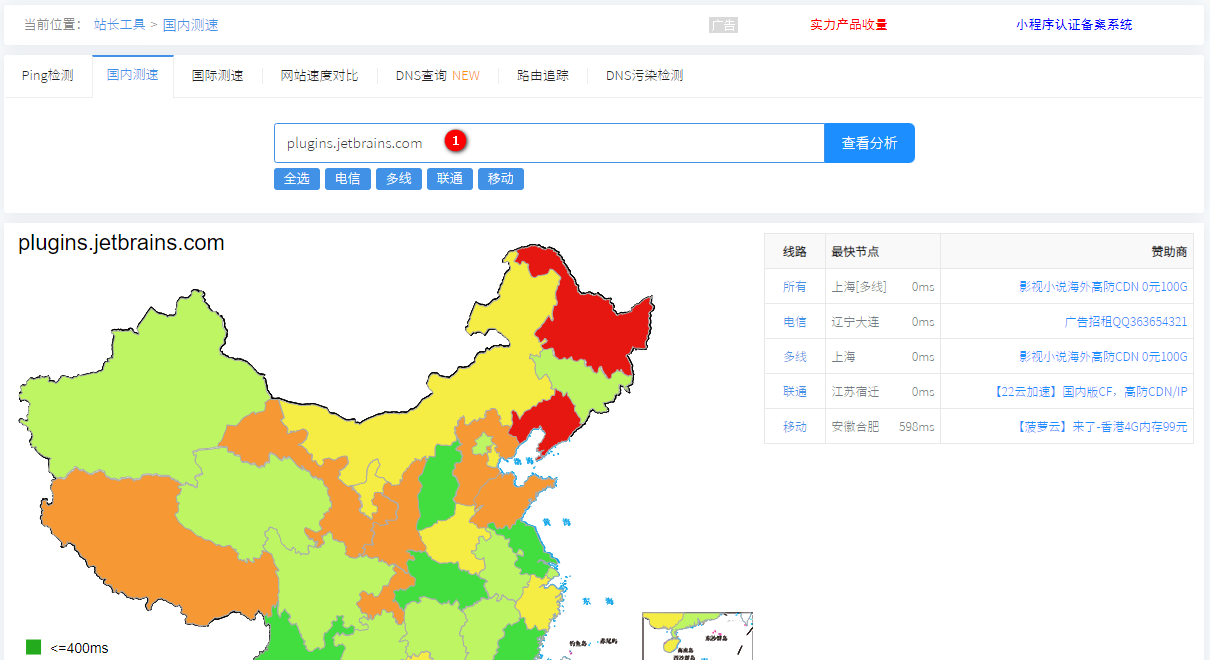Click the 所有 line link in table
The width and height of the screenshot is (1210, 660).
[x=795, y=287]
